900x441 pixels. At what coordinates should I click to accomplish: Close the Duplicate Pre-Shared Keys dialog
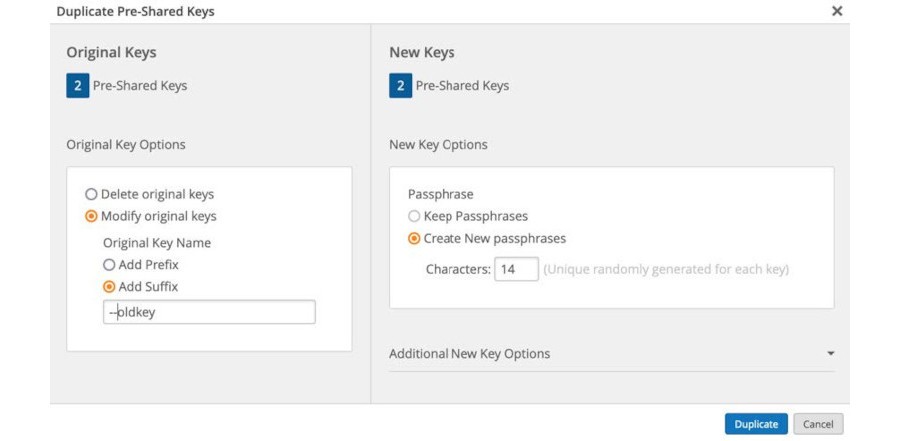837,11
